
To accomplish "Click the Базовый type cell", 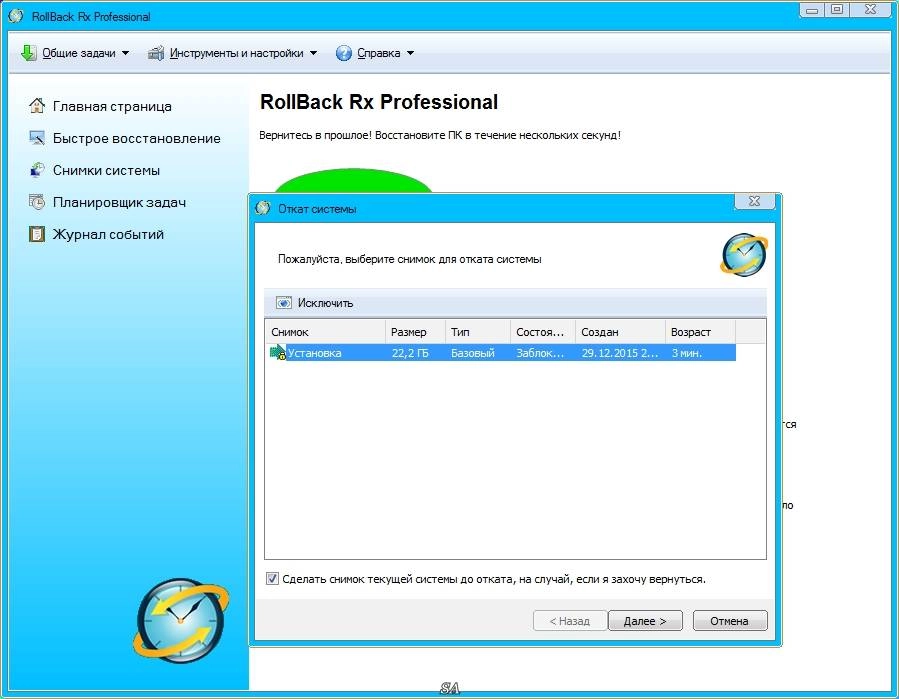I will tap(473, 353).
